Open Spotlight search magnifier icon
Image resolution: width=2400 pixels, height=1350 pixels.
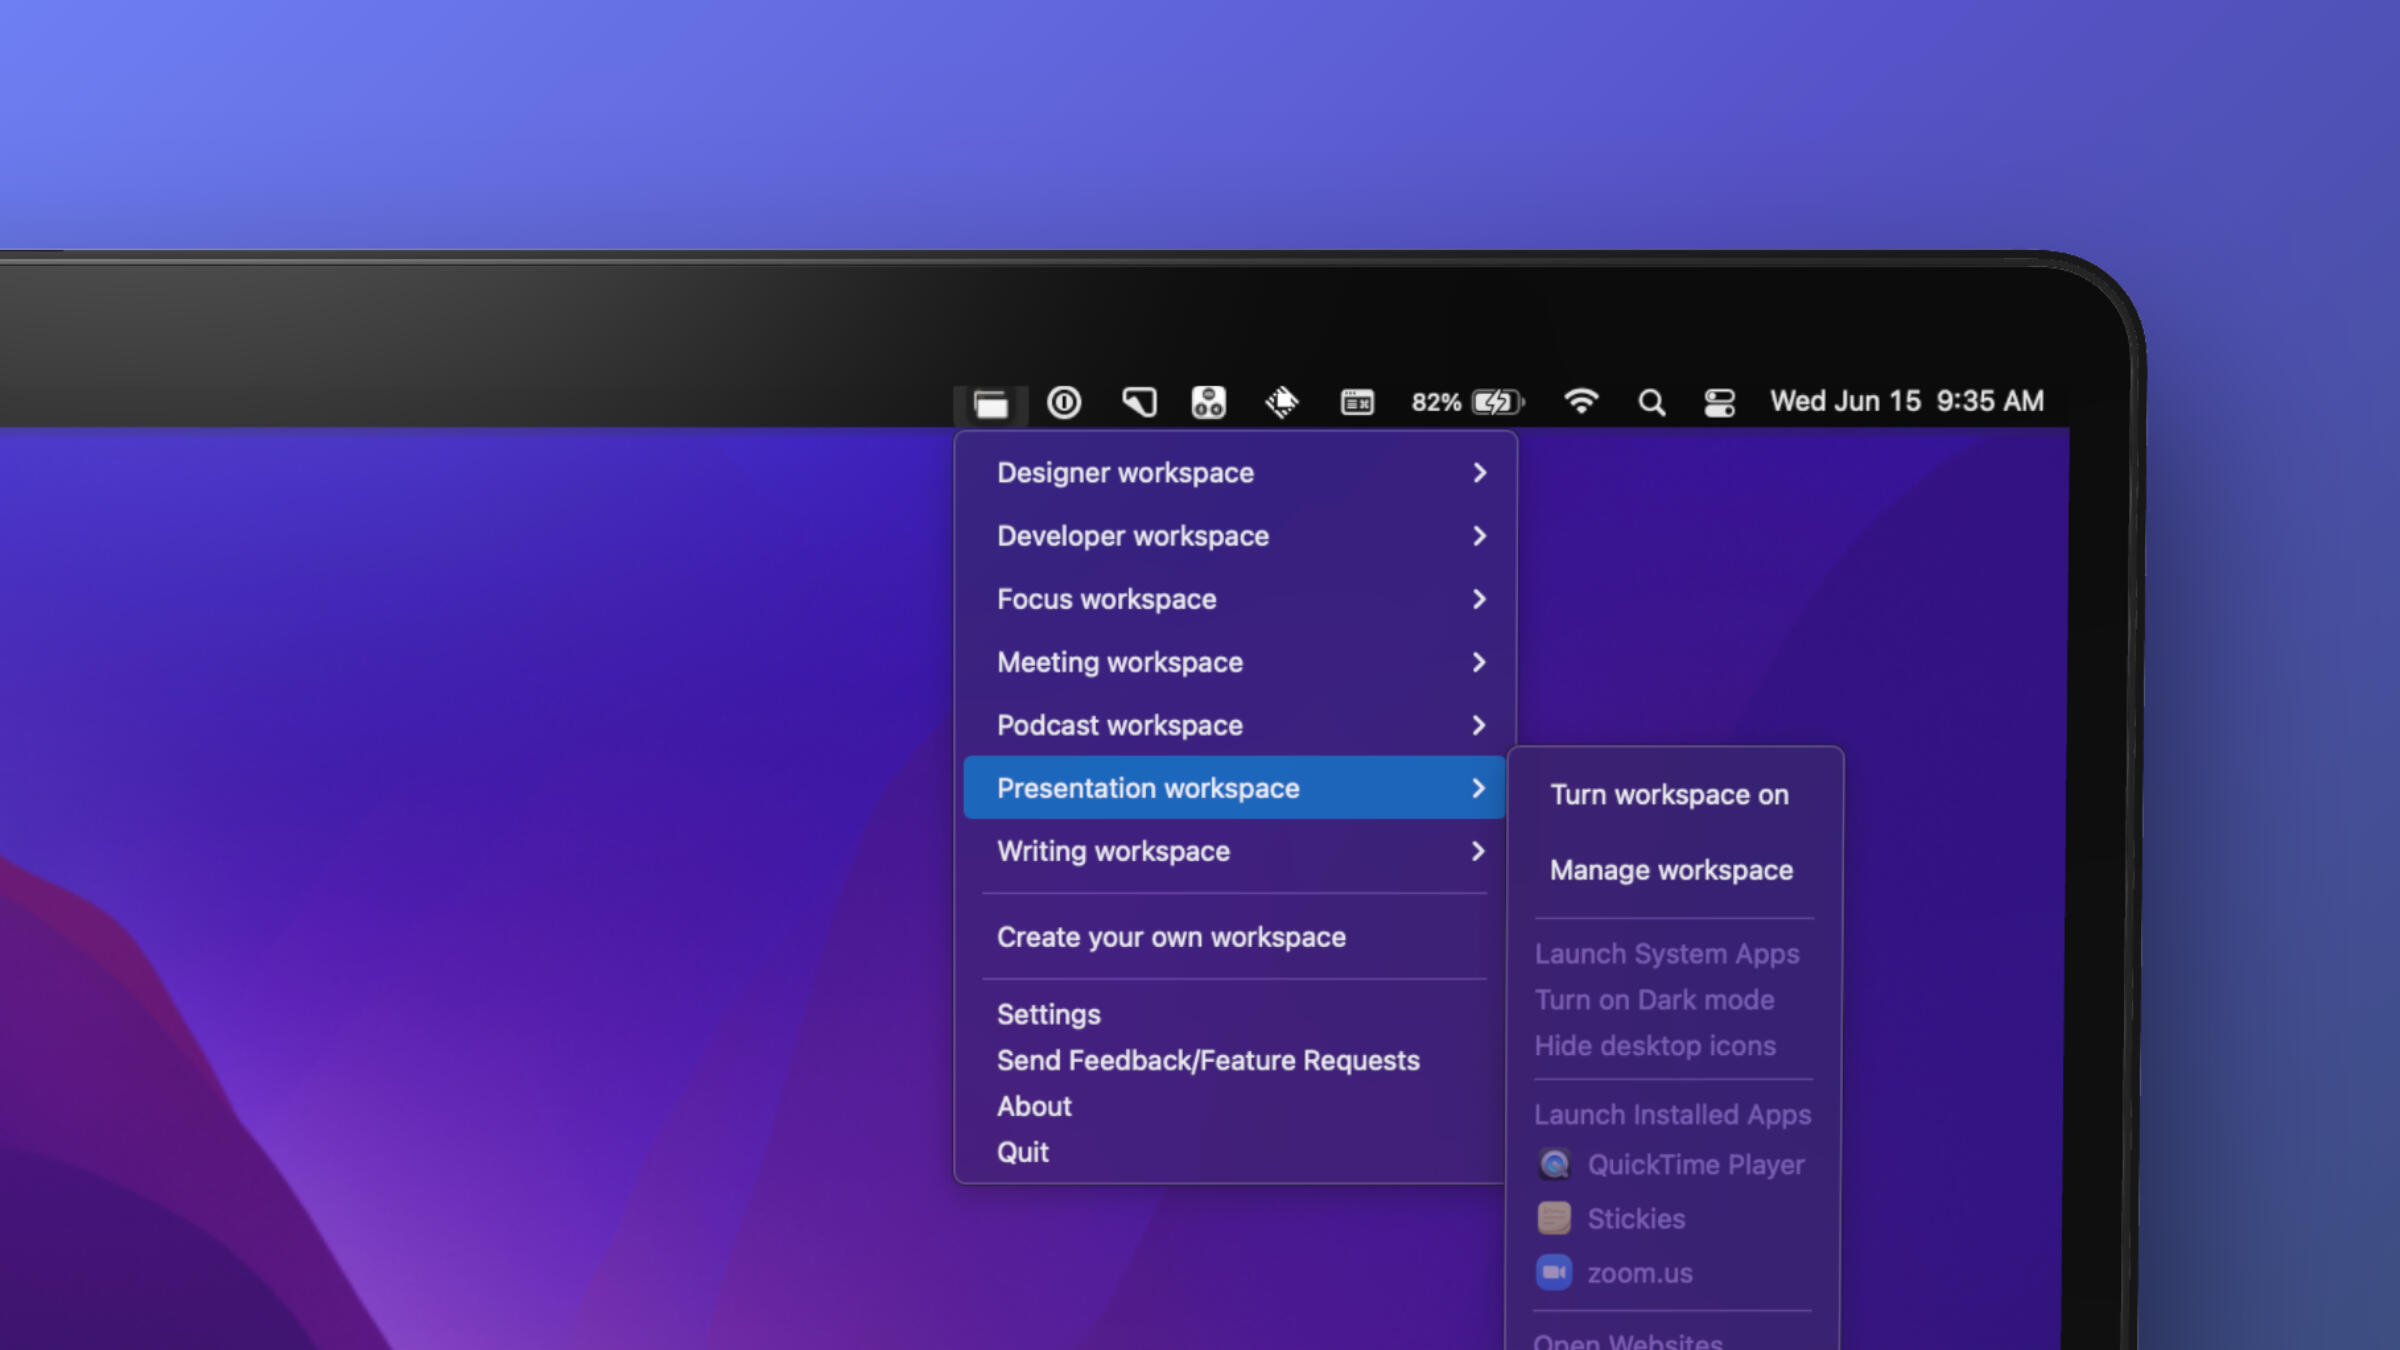point(1651,403)
